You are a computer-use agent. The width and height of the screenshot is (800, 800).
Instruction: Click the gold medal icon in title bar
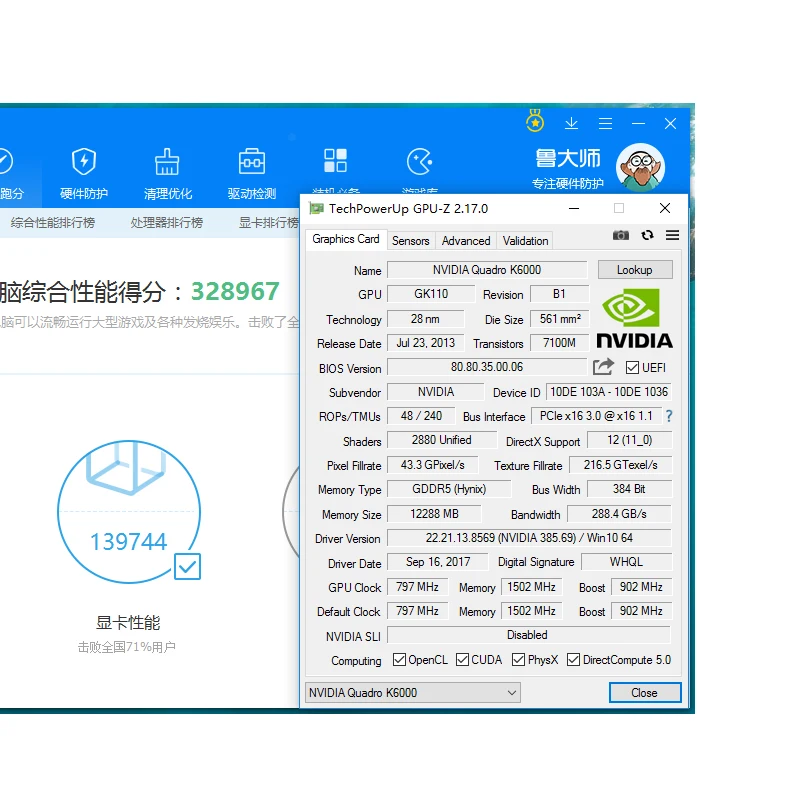(535, 121)
